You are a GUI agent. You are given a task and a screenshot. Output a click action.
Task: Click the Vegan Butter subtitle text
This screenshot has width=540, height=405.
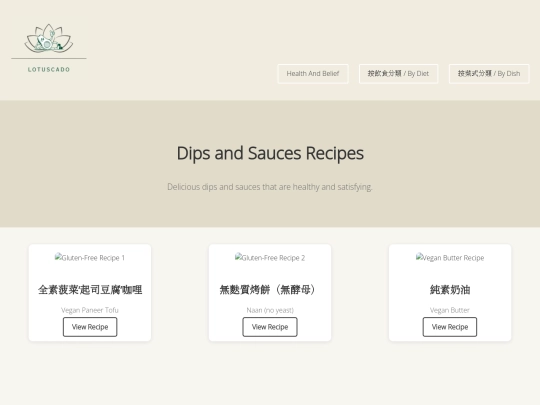pos(450,310)
